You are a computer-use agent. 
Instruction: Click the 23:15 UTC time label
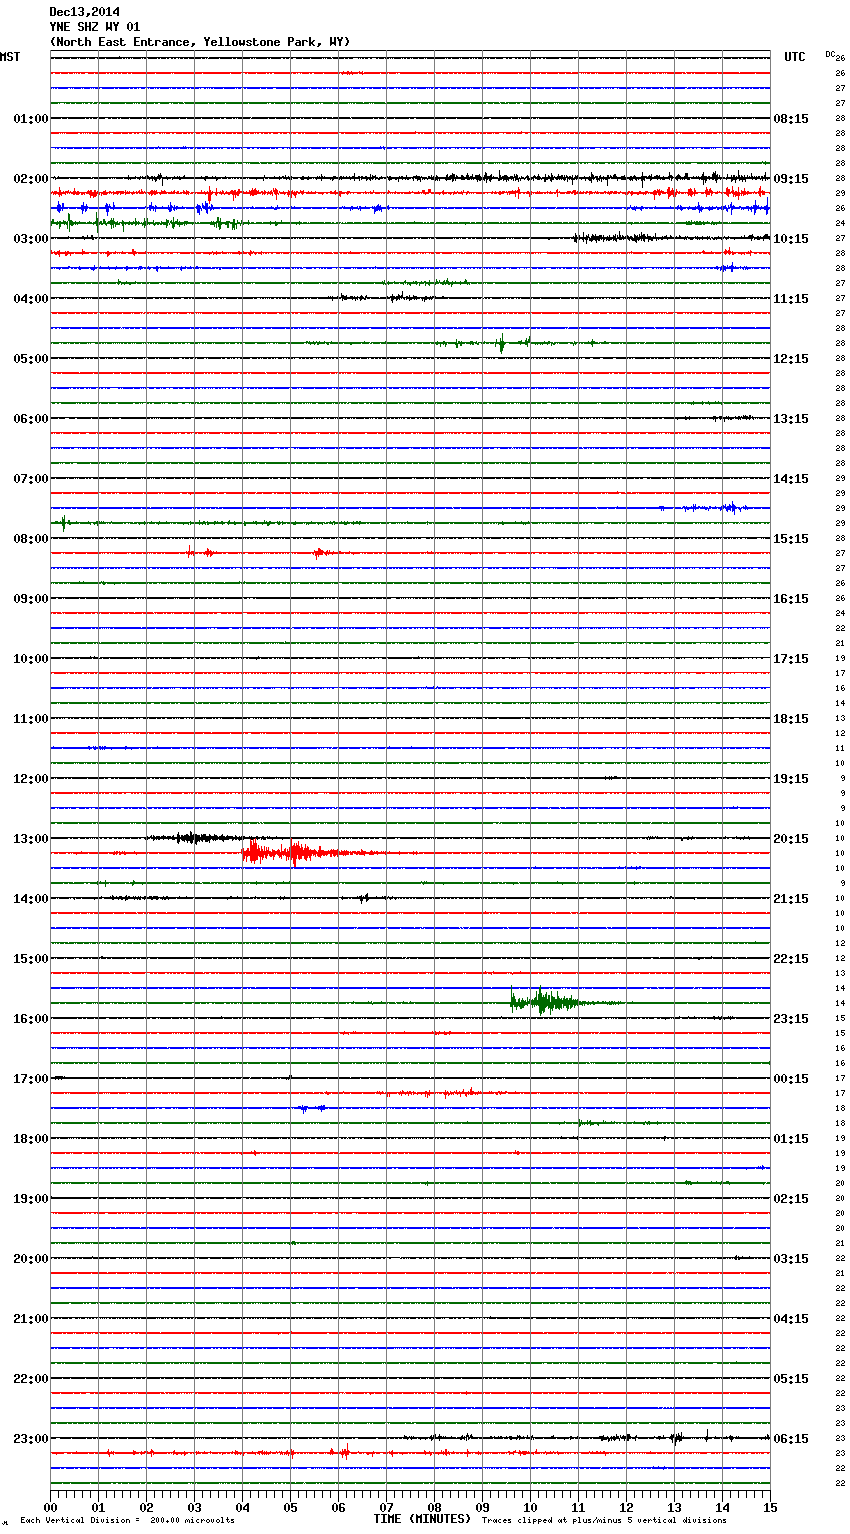pyautogui.click(x=791, y=1019)
